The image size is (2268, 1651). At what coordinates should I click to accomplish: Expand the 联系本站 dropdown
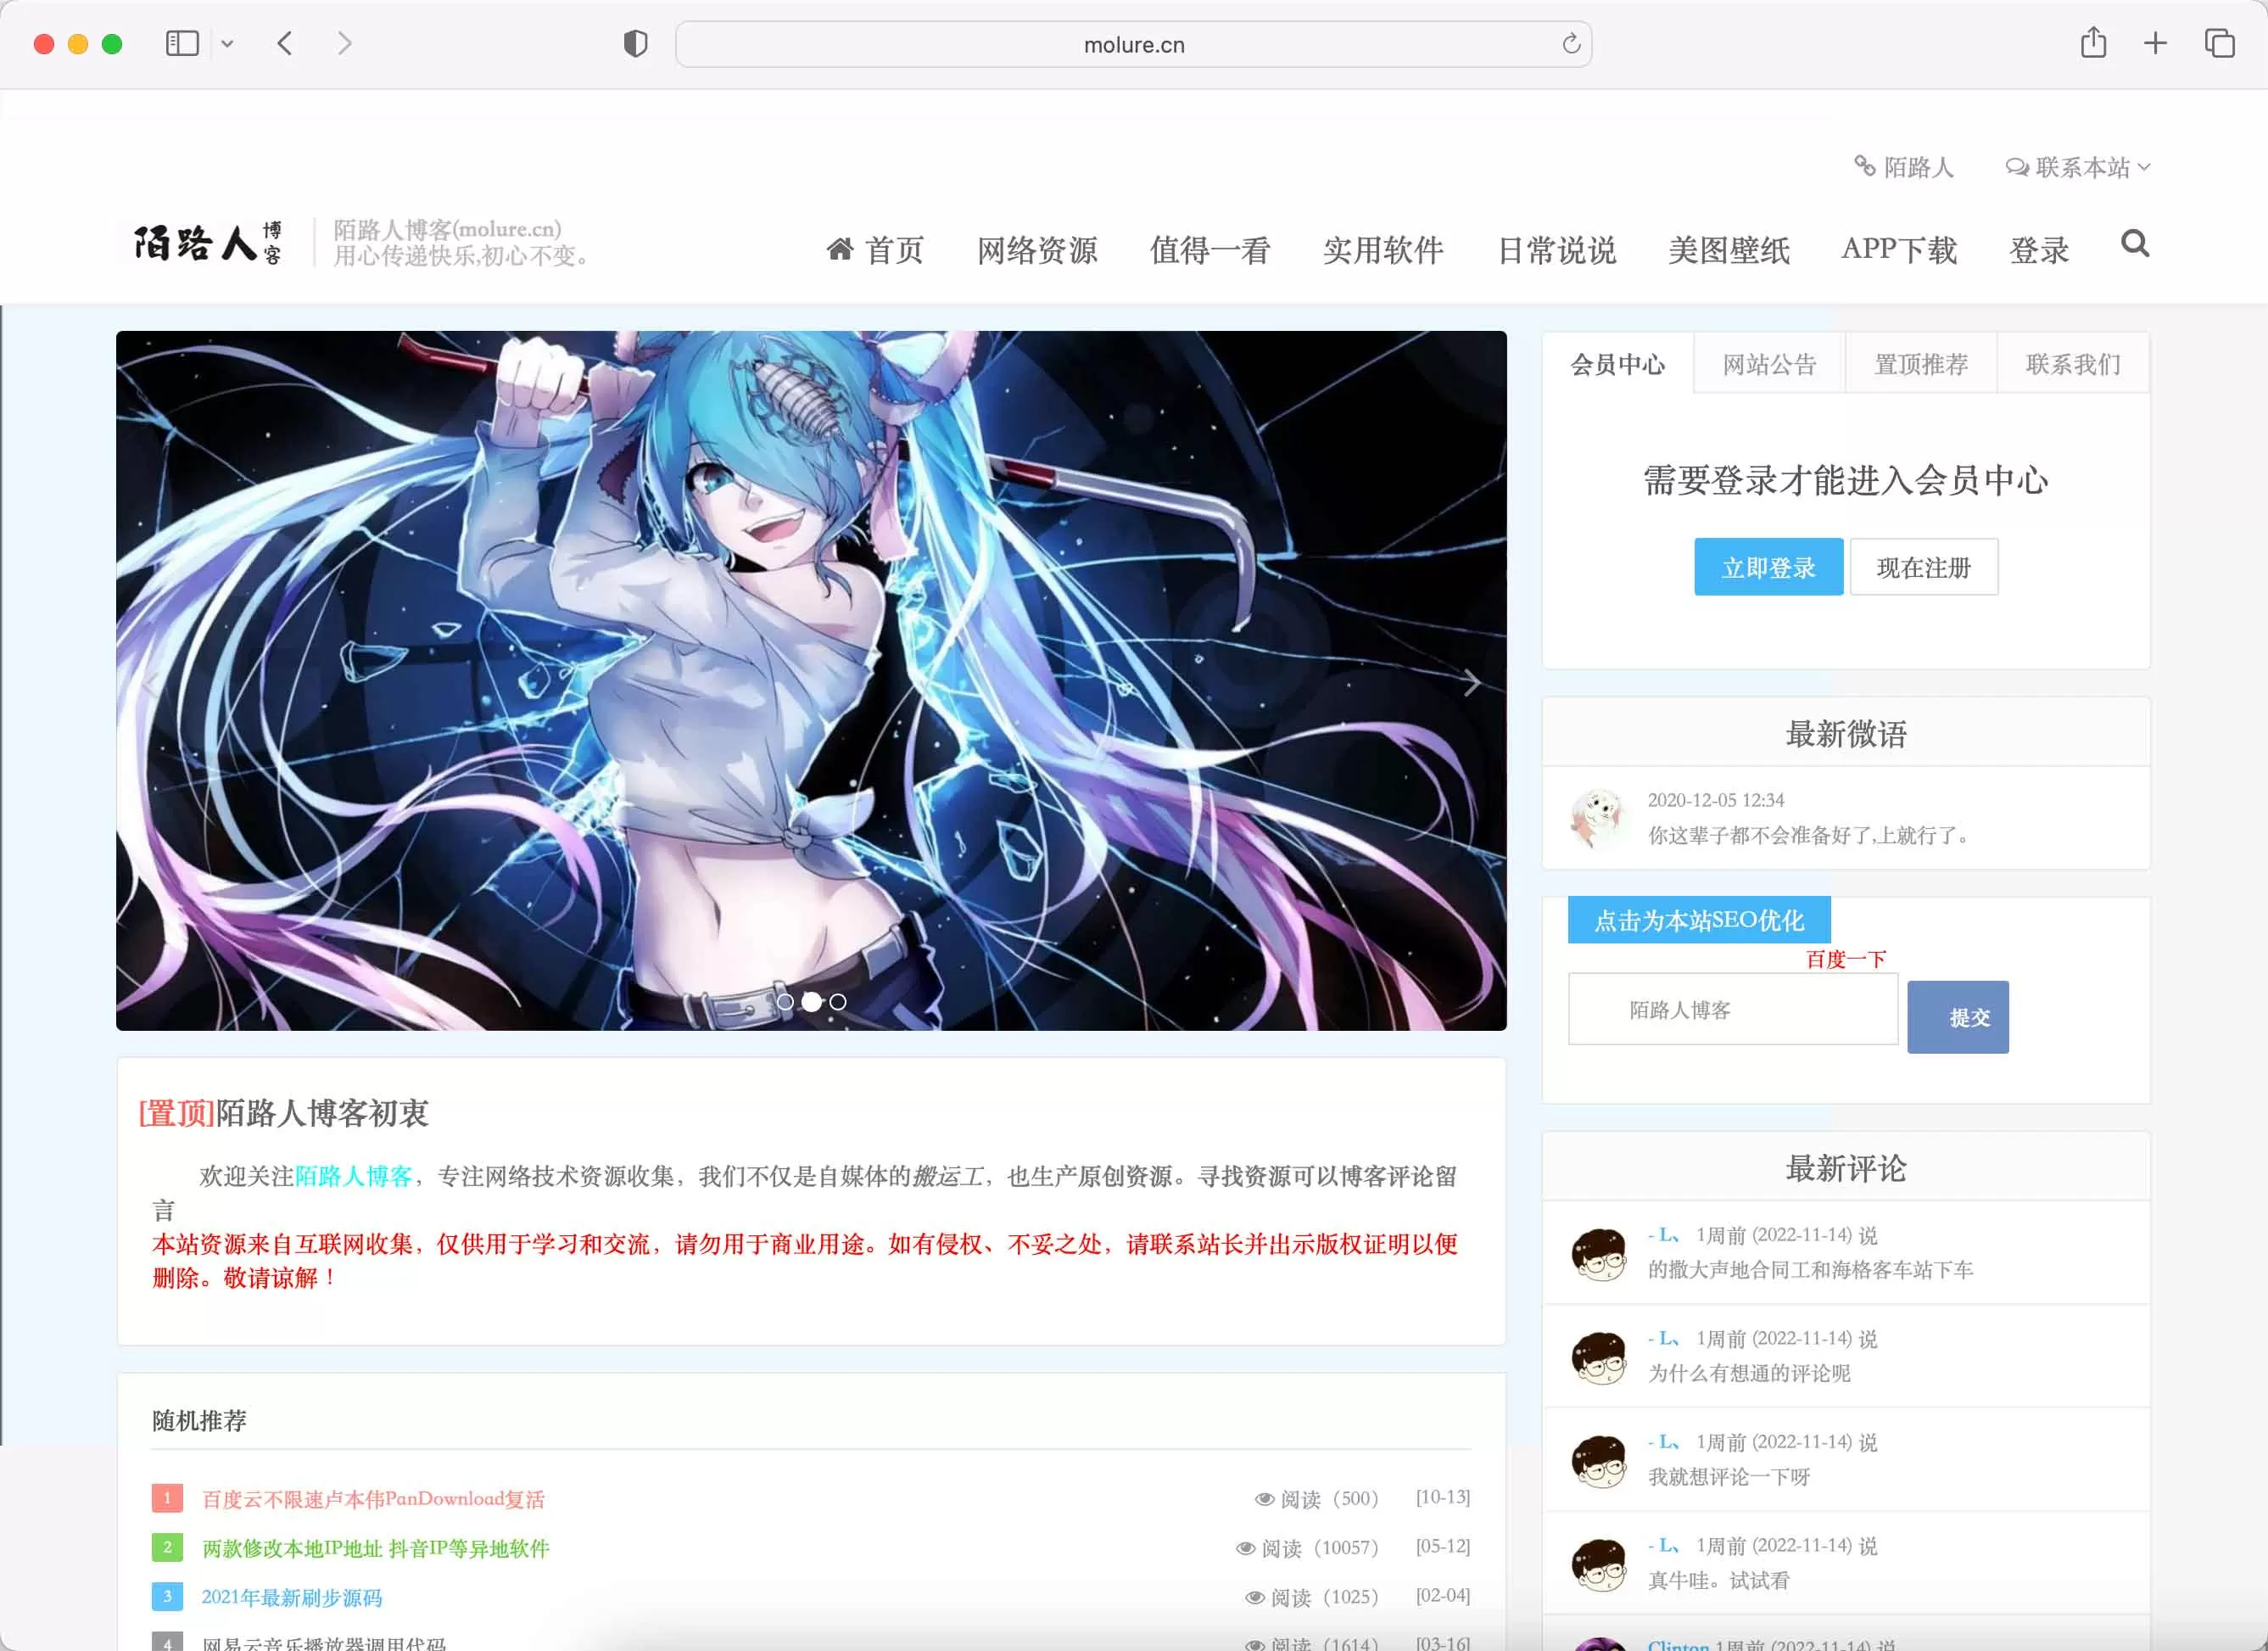(x=2078, y=167)
